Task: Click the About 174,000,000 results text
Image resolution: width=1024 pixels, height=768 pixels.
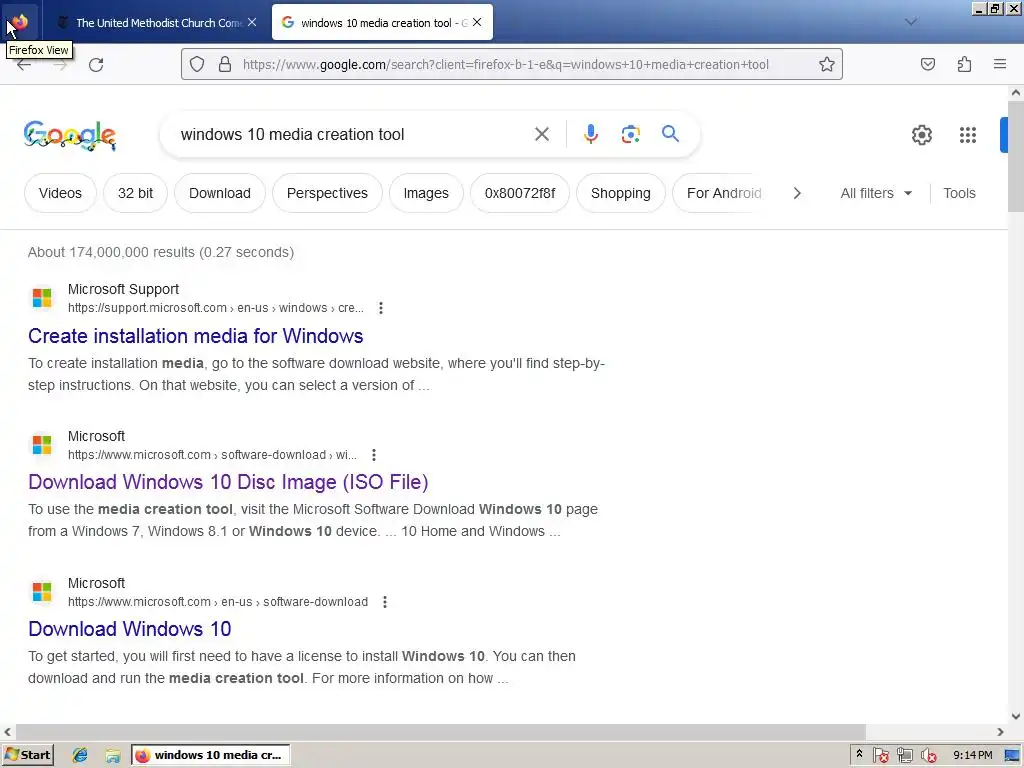Action: coord(161,252)
